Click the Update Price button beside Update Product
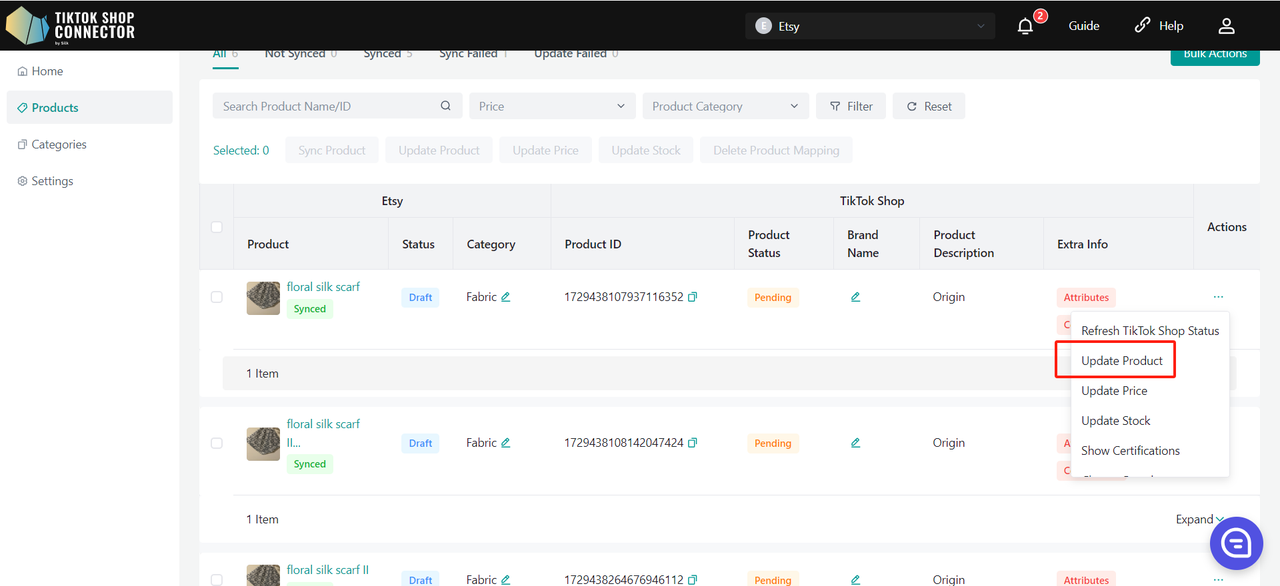The width and height of the screenshot is (1280, 586). point(546,151)
